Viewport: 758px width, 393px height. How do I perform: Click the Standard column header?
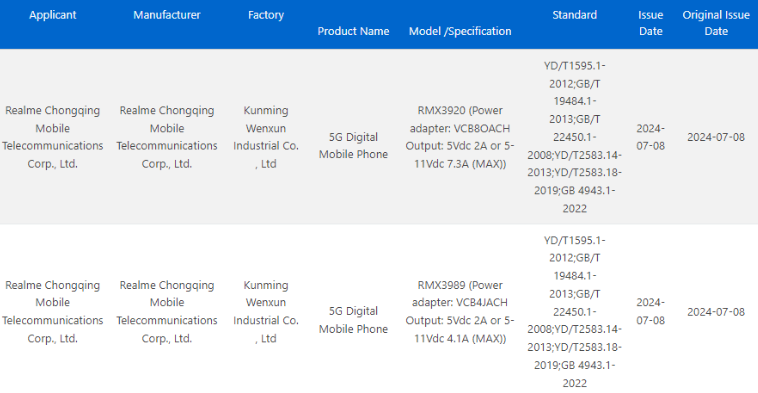[574, 15]
